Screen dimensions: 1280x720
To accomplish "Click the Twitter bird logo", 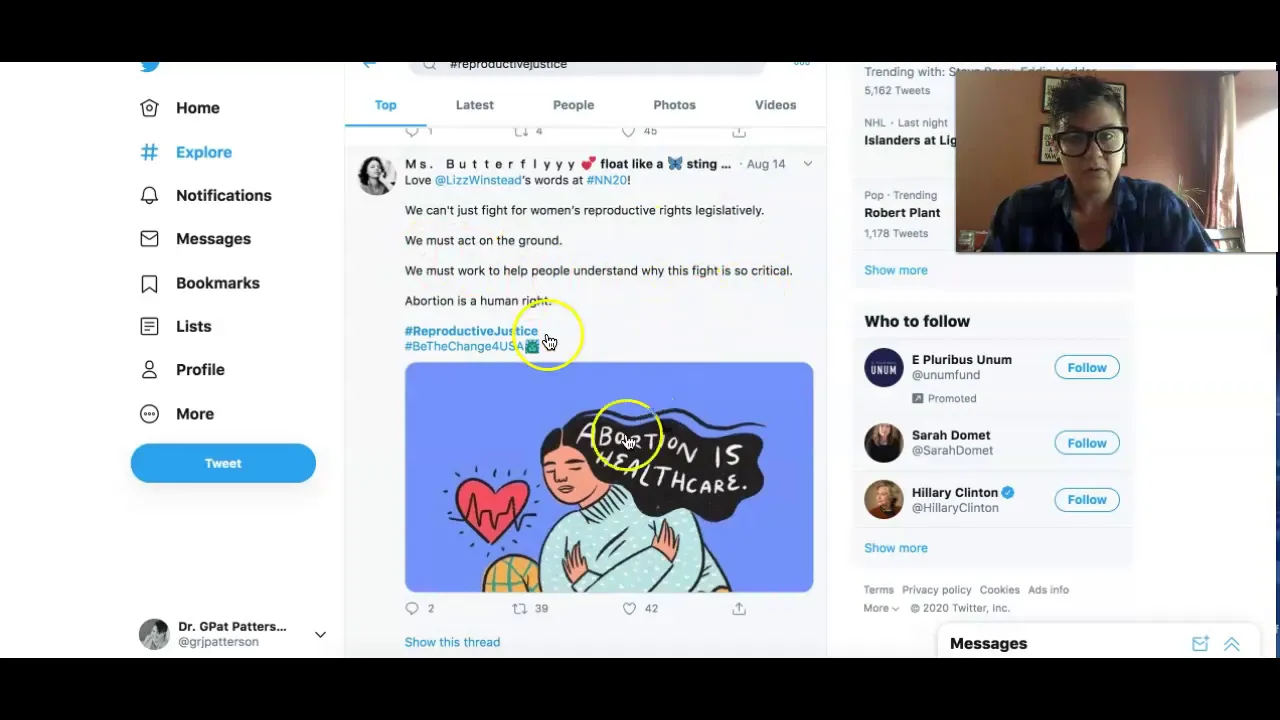I will coord(150,67).
